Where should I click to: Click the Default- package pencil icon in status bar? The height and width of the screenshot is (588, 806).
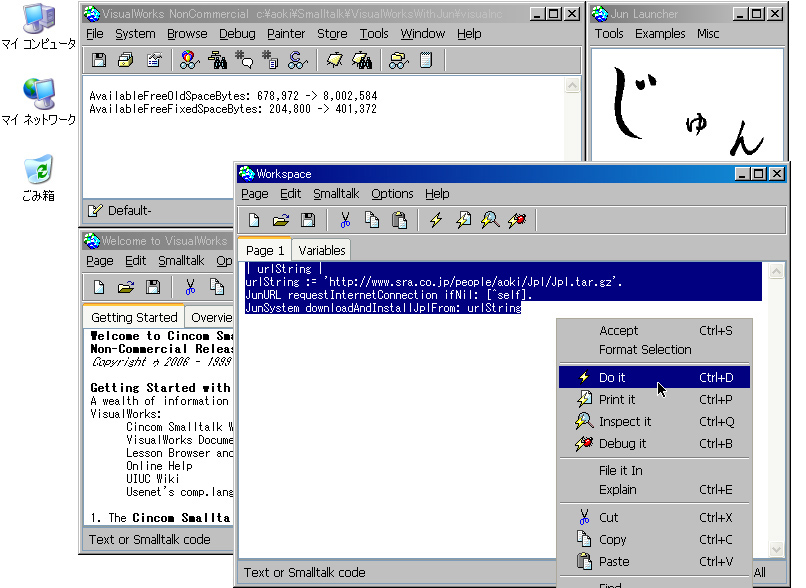point(96,211)
